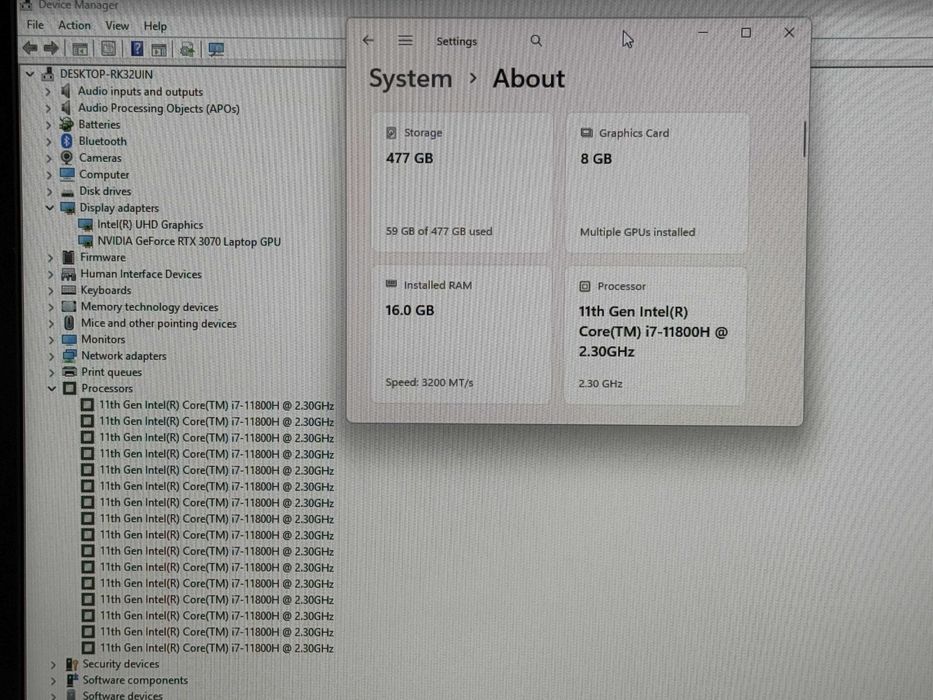This screenshot has width=933, height=700.
Task: Go to System in Settings breadcrumb
Action: tap(411, 79)
